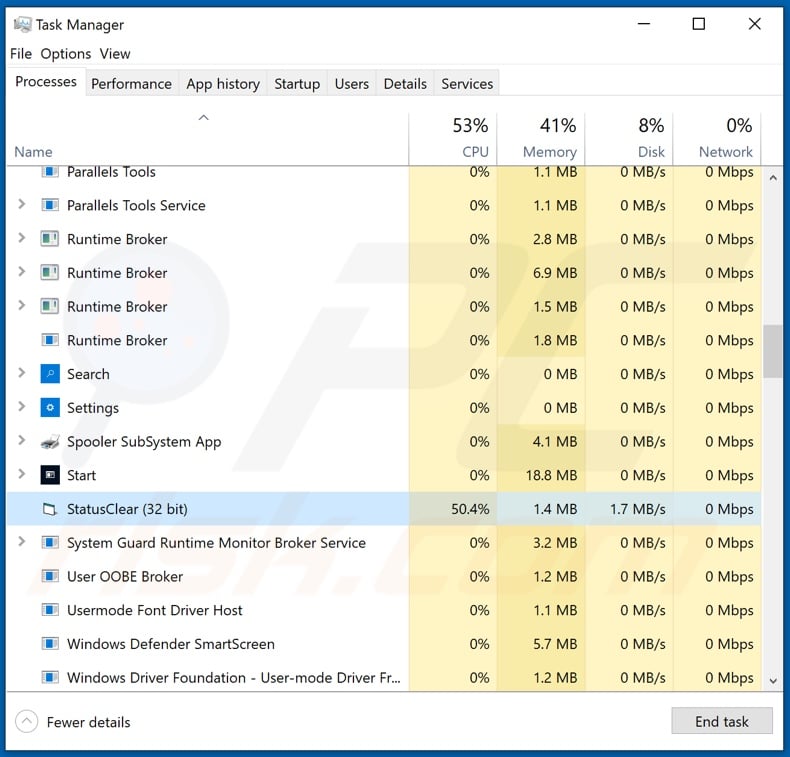Expand the Search process group
Viewport: 790px width, 757px height.
(22, 373)
